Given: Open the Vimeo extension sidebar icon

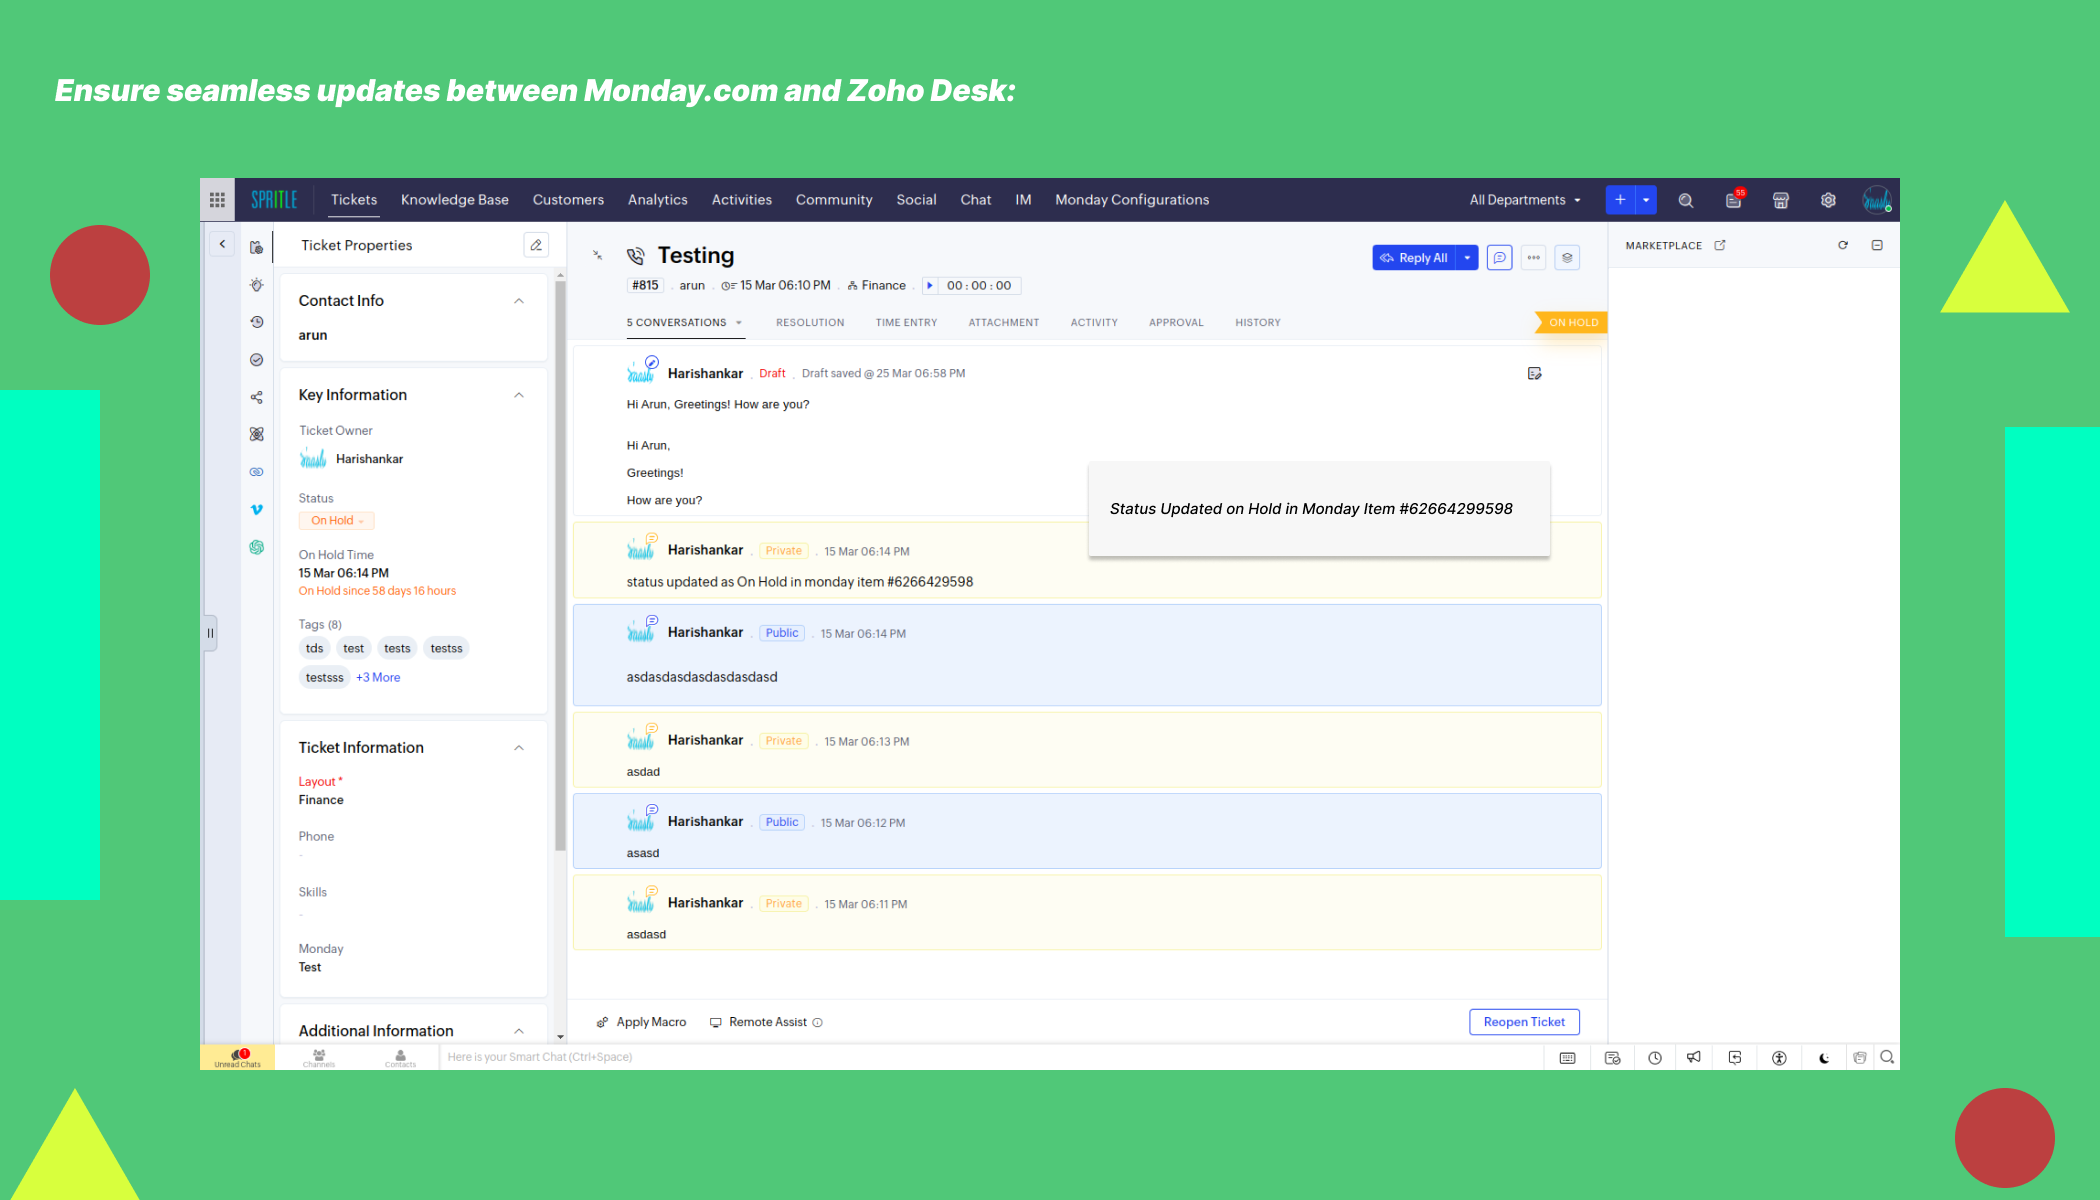Looking at the screenshot, I should pyautogui.click(x=257, y=510).
